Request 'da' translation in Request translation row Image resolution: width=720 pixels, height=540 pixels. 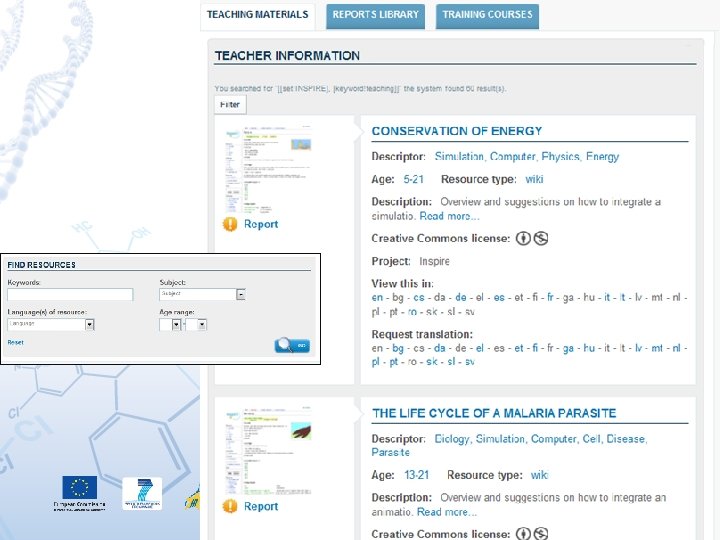(439, 348)
